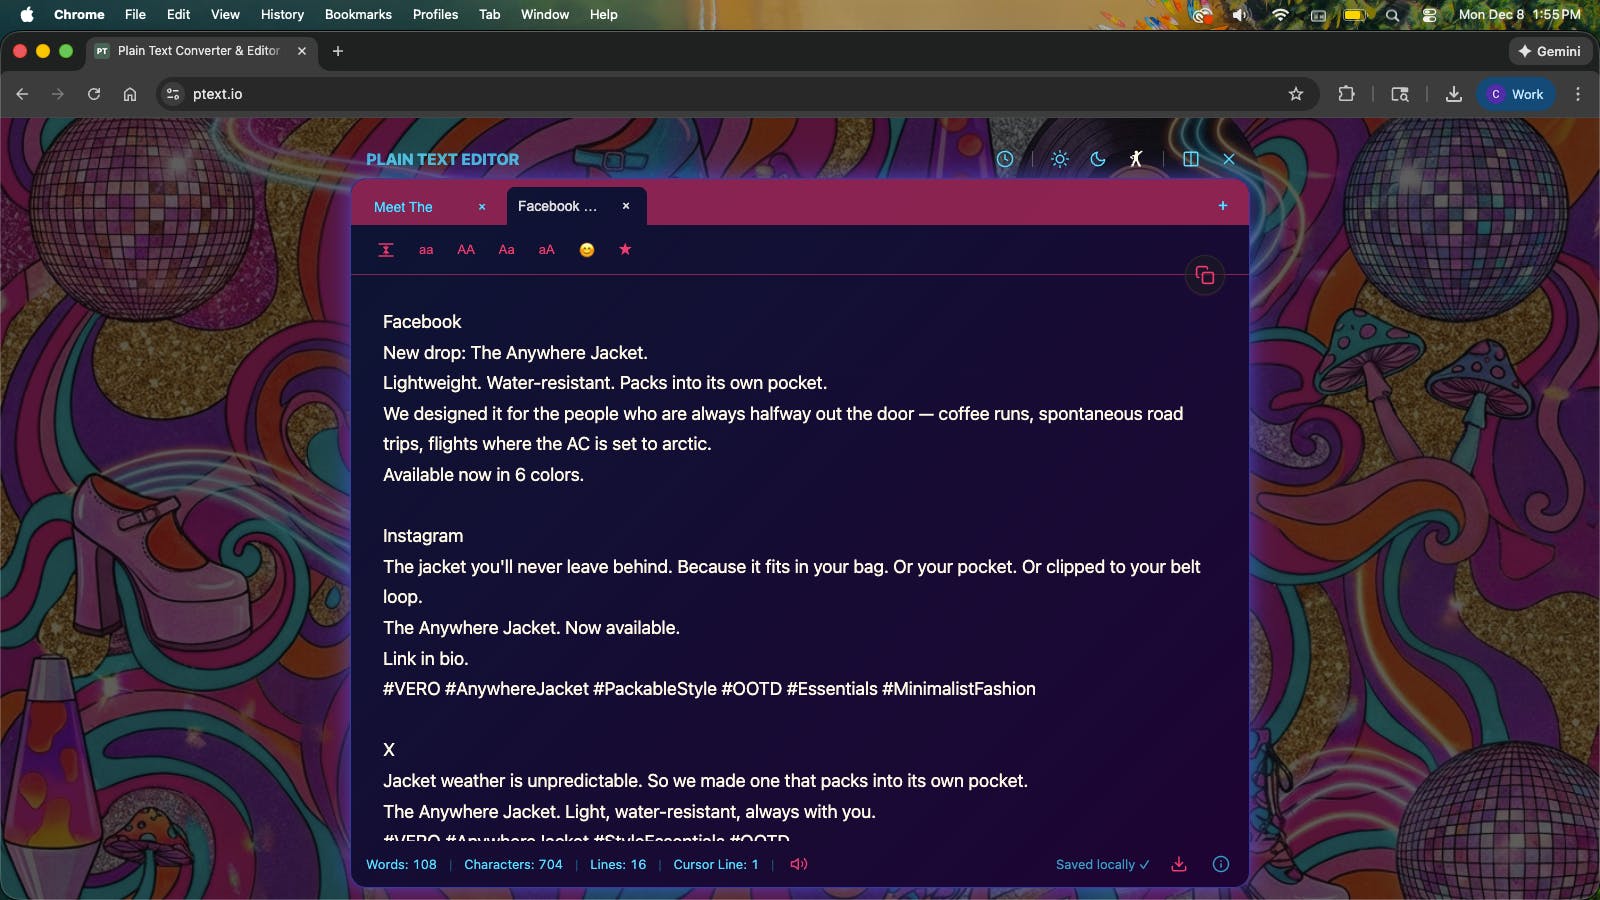Apply title case with Aa button
Image resolution: width=1600 pixels, height=900 pixels.
pos(507,250)
